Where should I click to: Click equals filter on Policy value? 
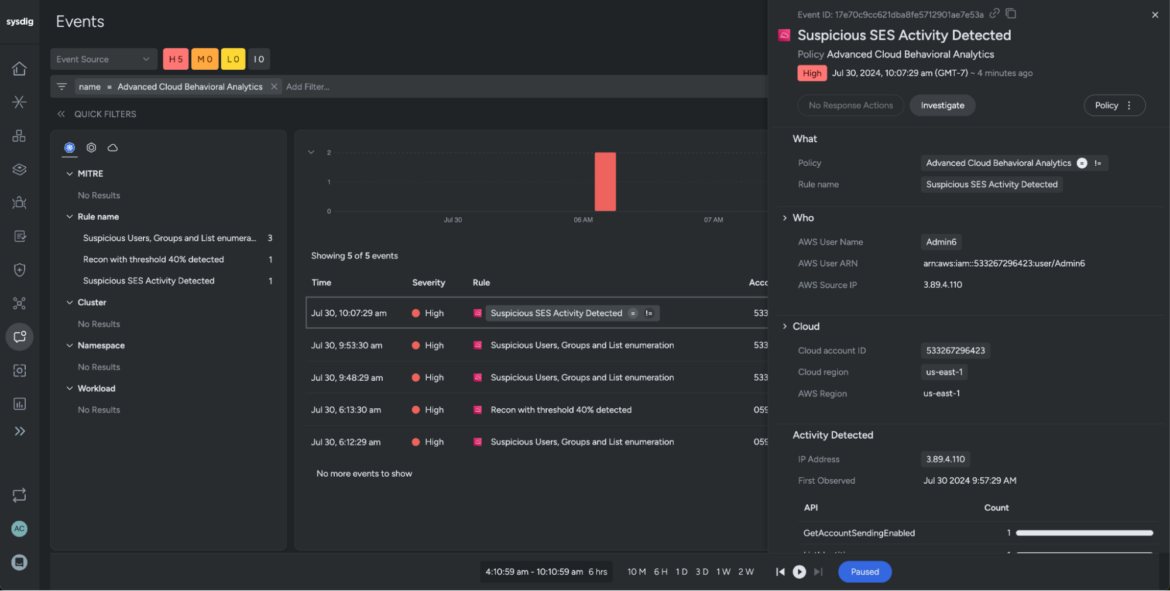[1082, 163]
